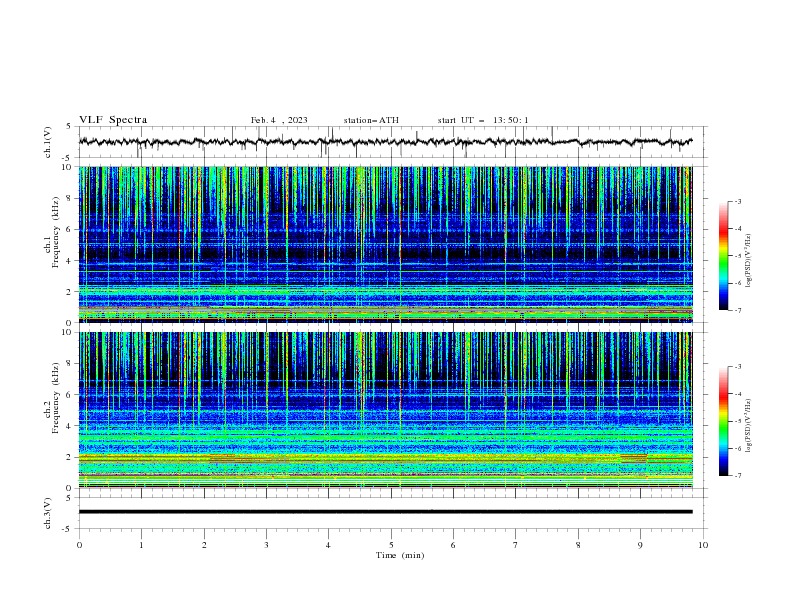792x612 pixels.
Task: Click the "8" kHz tick of ch.1 spectrogram
Action: coord(70,198)
